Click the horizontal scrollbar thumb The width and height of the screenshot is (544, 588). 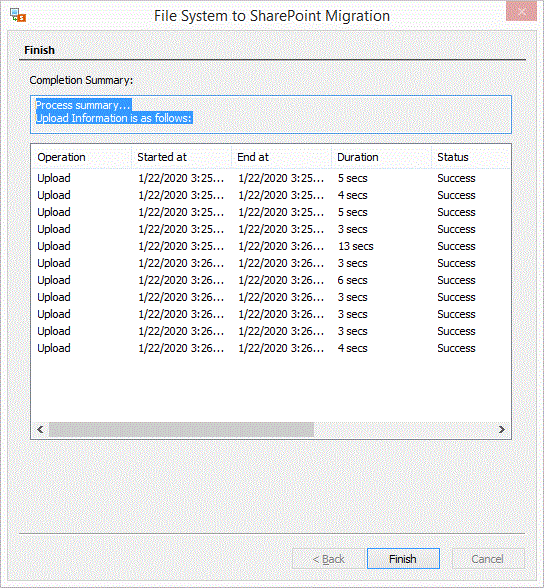[x=181, y=429]
